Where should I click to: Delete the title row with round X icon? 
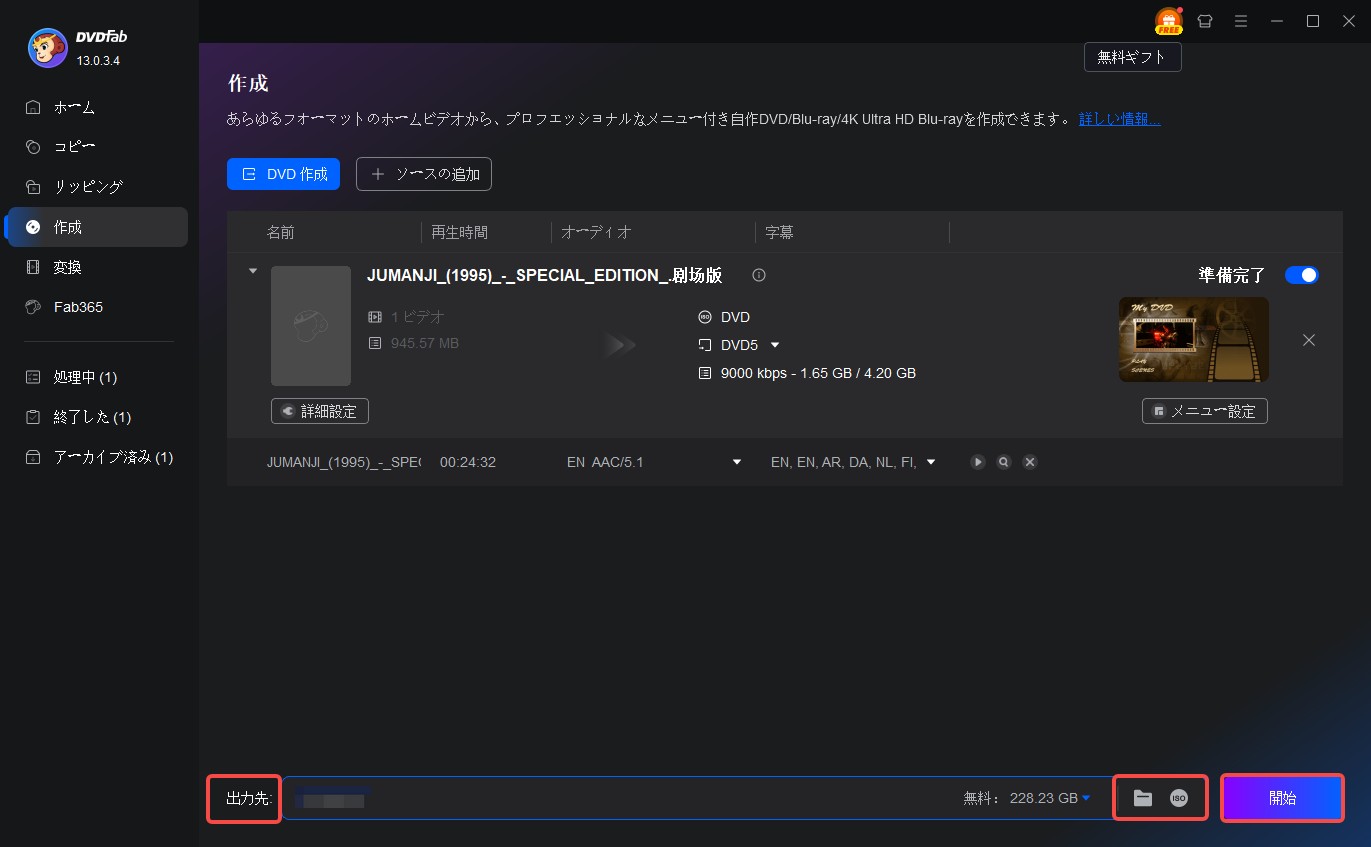coord(1030,462)
